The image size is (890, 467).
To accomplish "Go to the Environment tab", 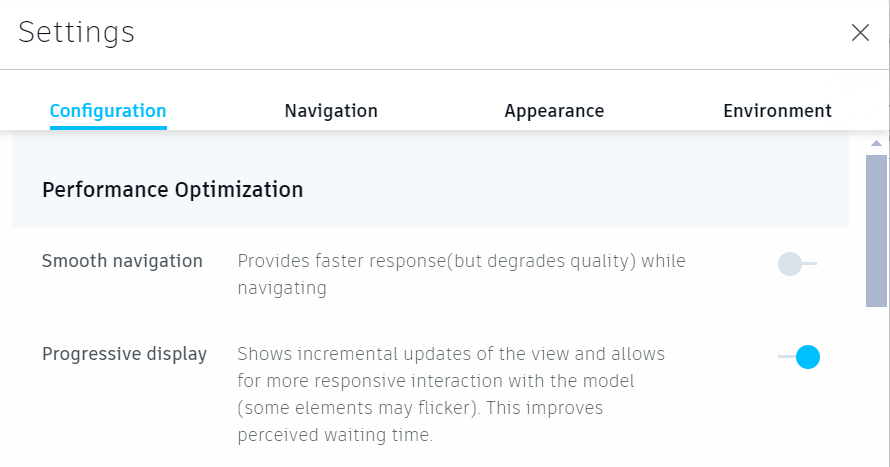I will (x=777, y=111).
